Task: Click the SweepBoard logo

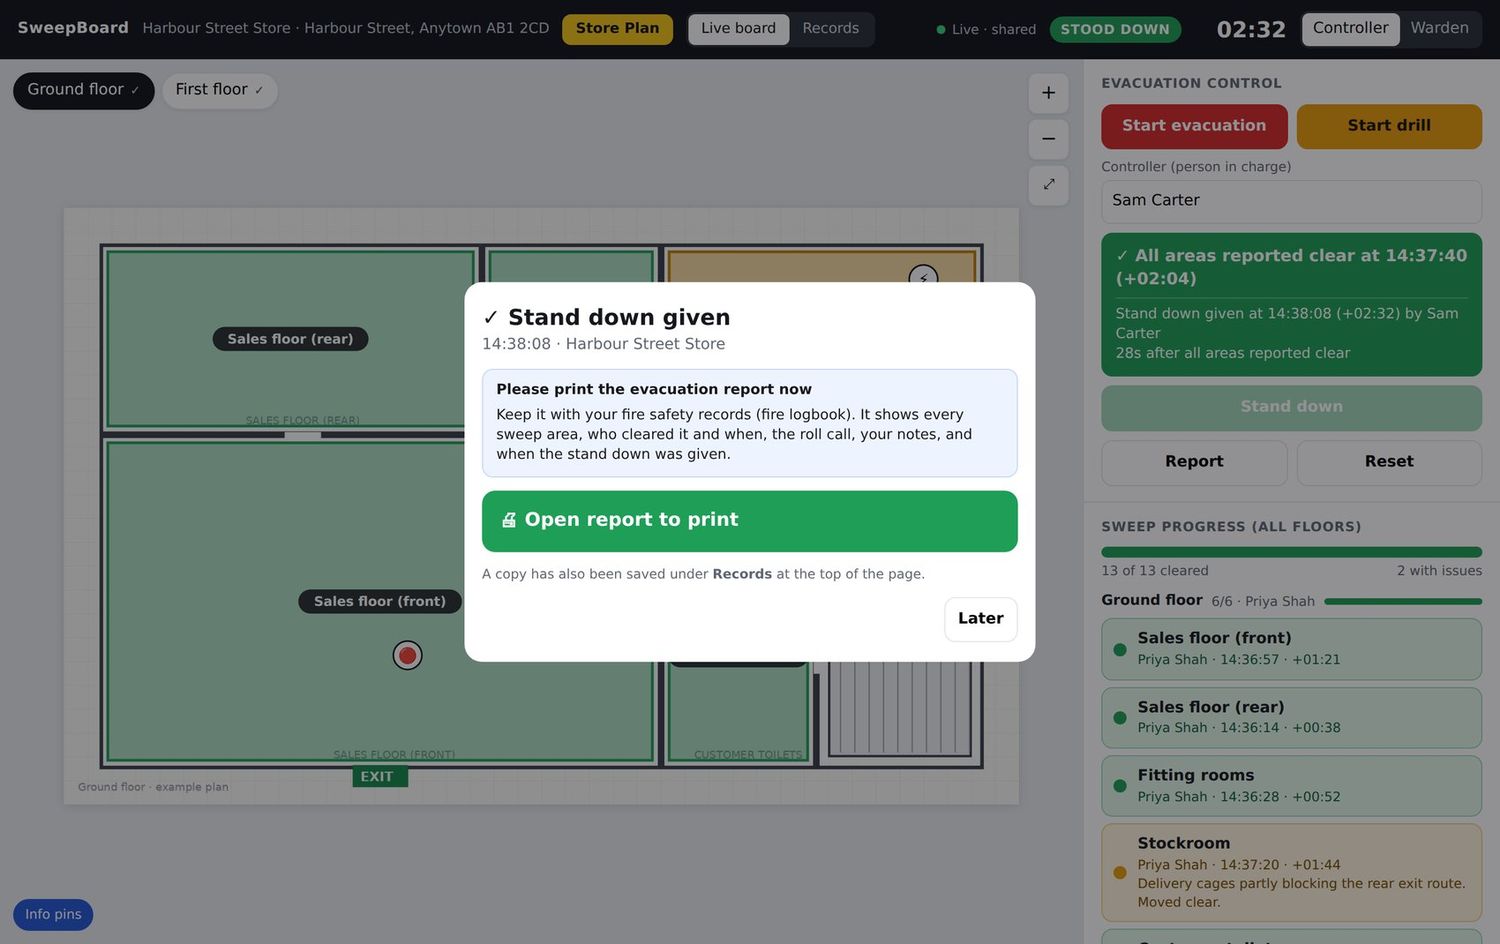Action: pyautogui.click(x=73, y=28)
